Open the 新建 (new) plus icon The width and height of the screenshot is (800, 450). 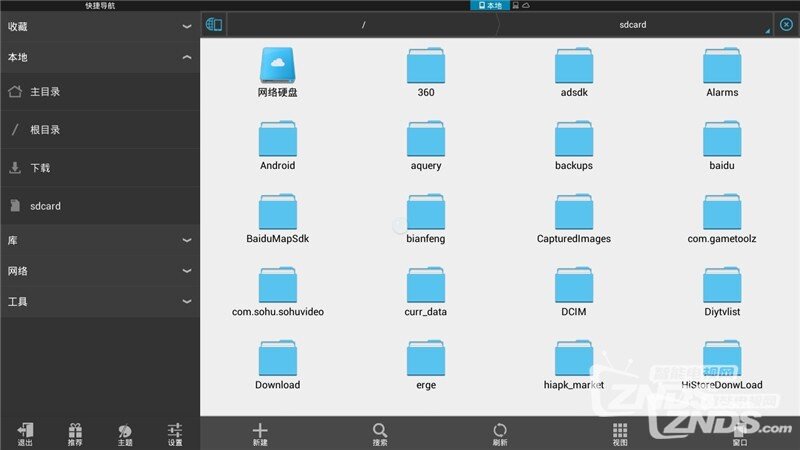(260, 434)
